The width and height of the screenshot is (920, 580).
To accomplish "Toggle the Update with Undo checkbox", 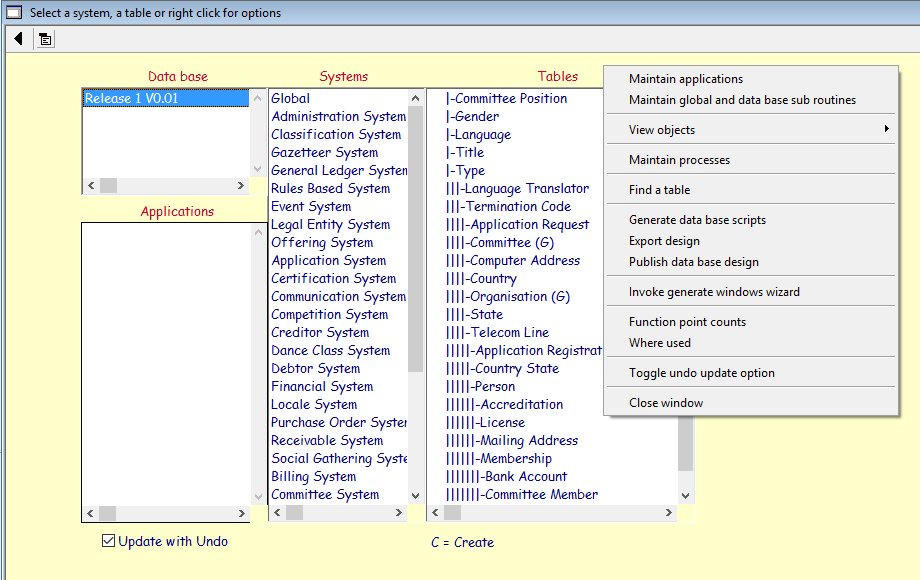I will click(x=109, y=541).
